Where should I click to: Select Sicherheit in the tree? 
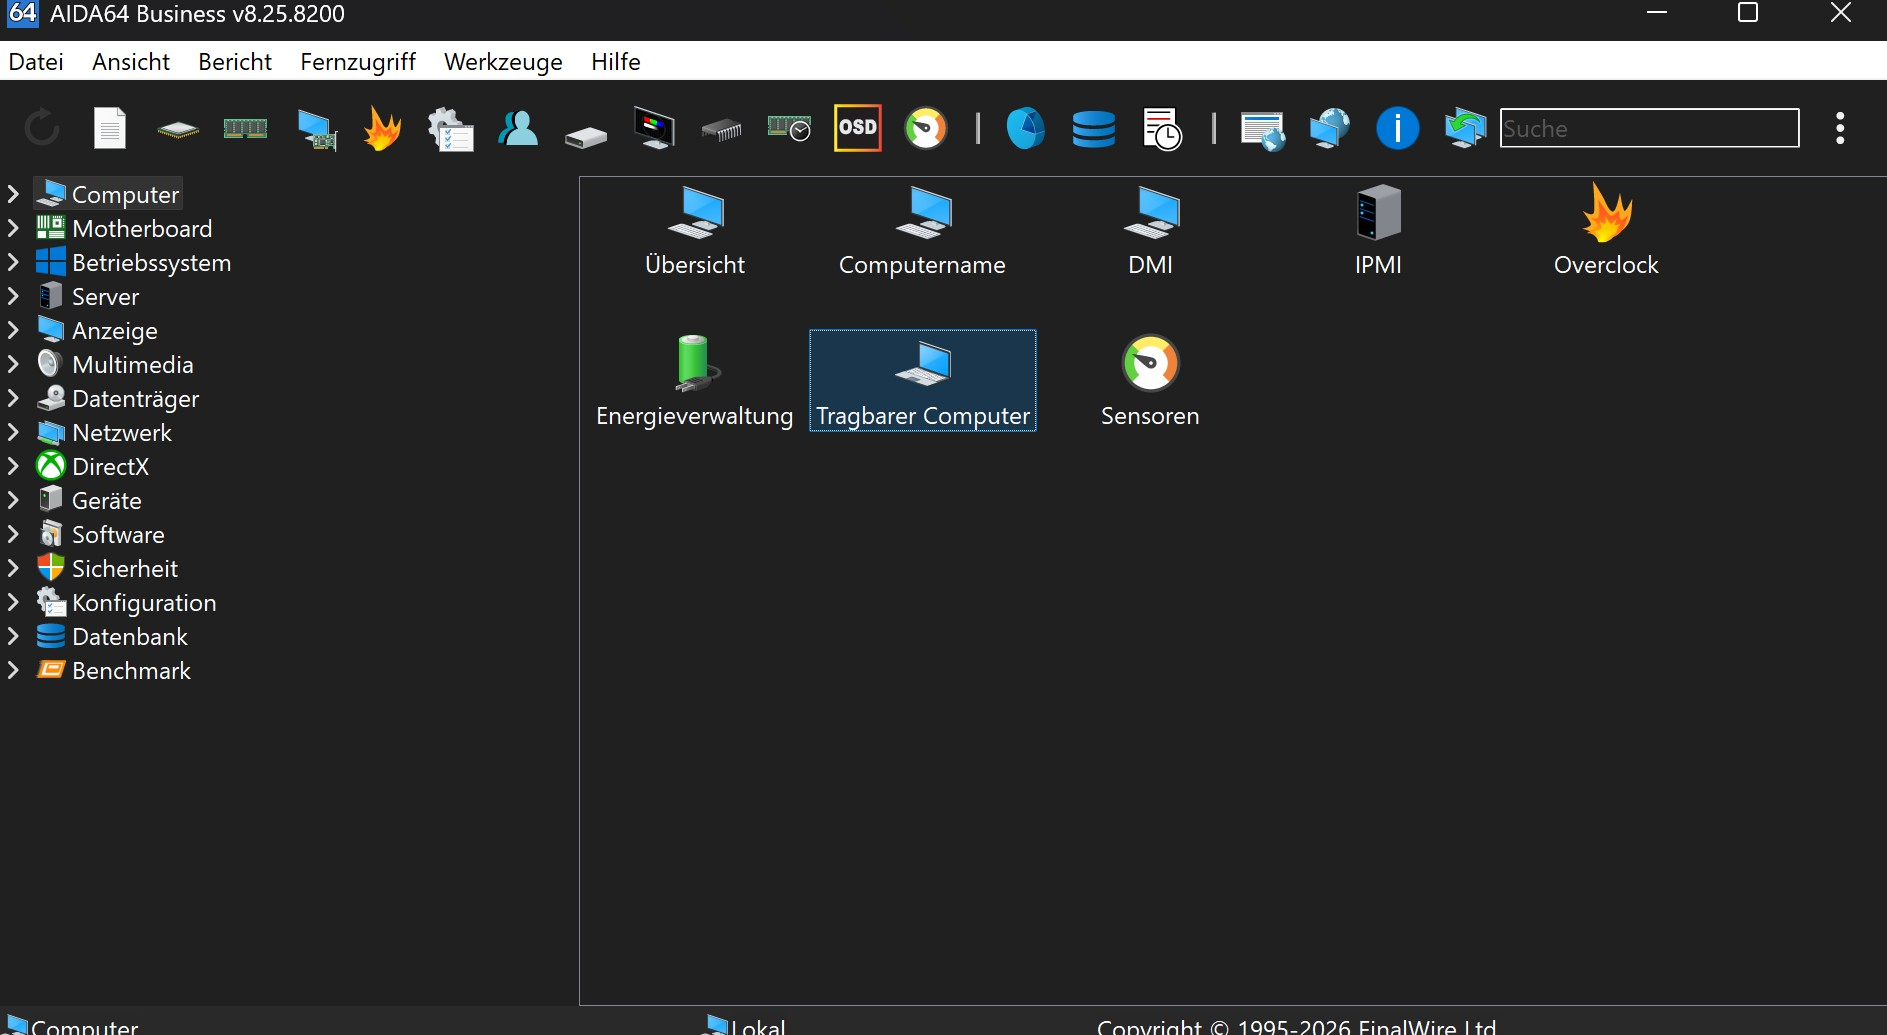pyautogui.click(x=125, y=568)
